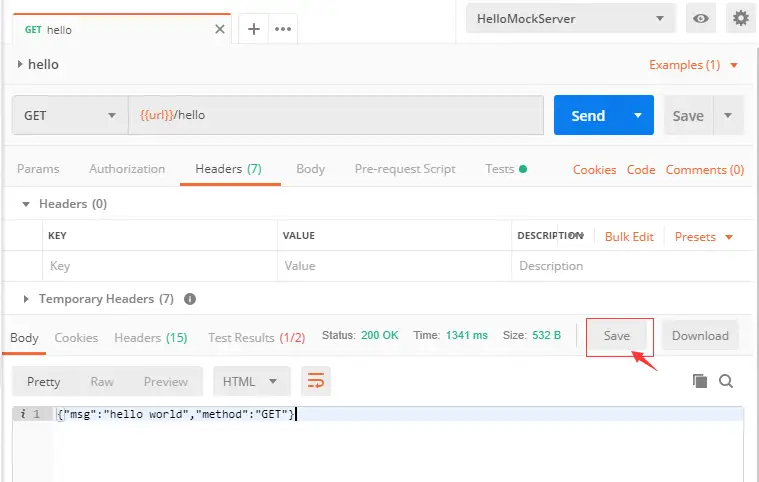Image resolution: width=759 pixels, height=482 pixels.
Task: Click the blue Send button
Action: [x=587, y=115]
